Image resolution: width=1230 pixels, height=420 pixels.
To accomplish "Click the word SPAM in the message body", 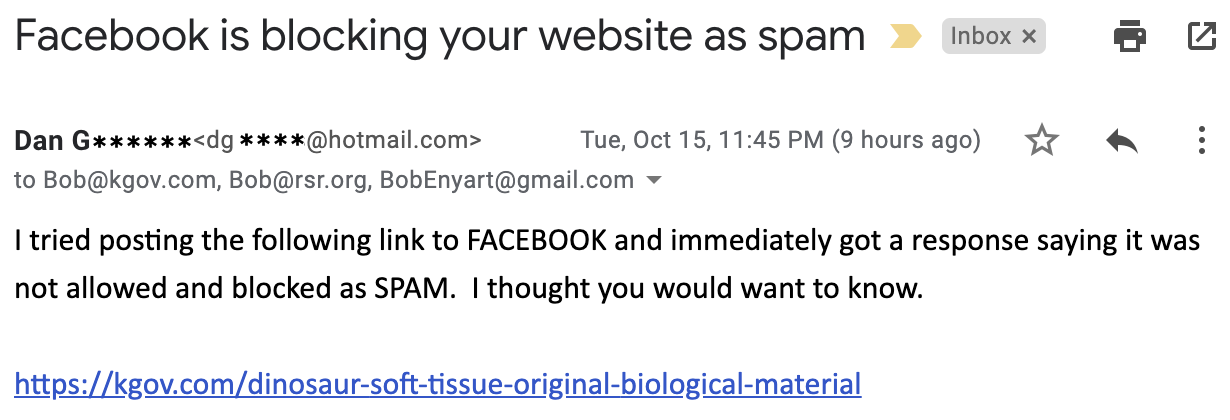I will (410, 290).
